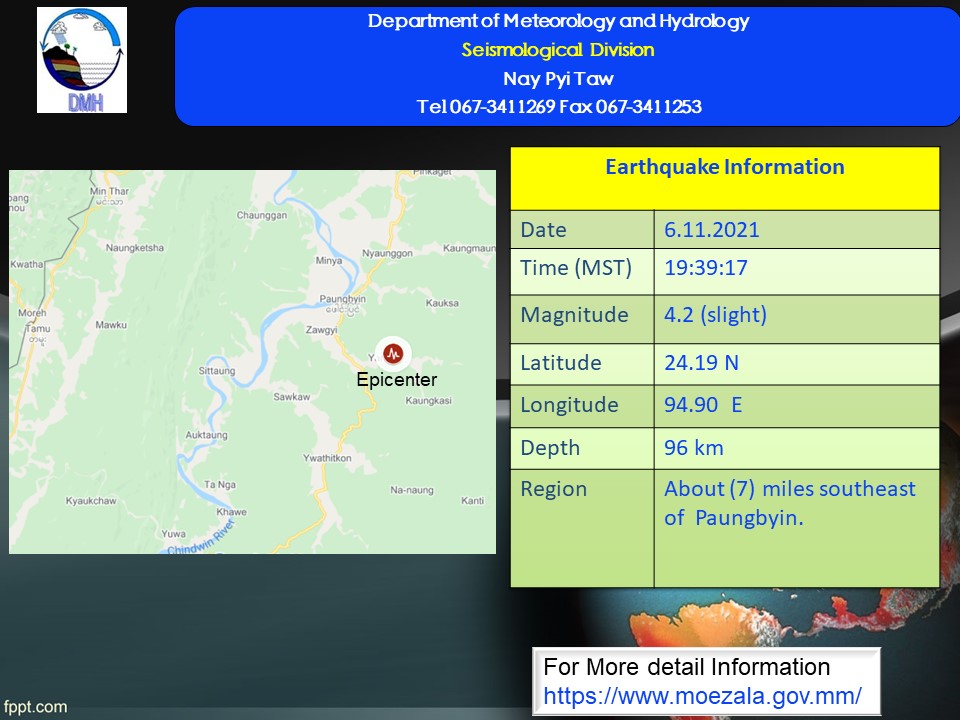Click 'Paungbyin' town label on map
Image resolution: width=960 pixels, height=720 pixels.
point(342,299)
